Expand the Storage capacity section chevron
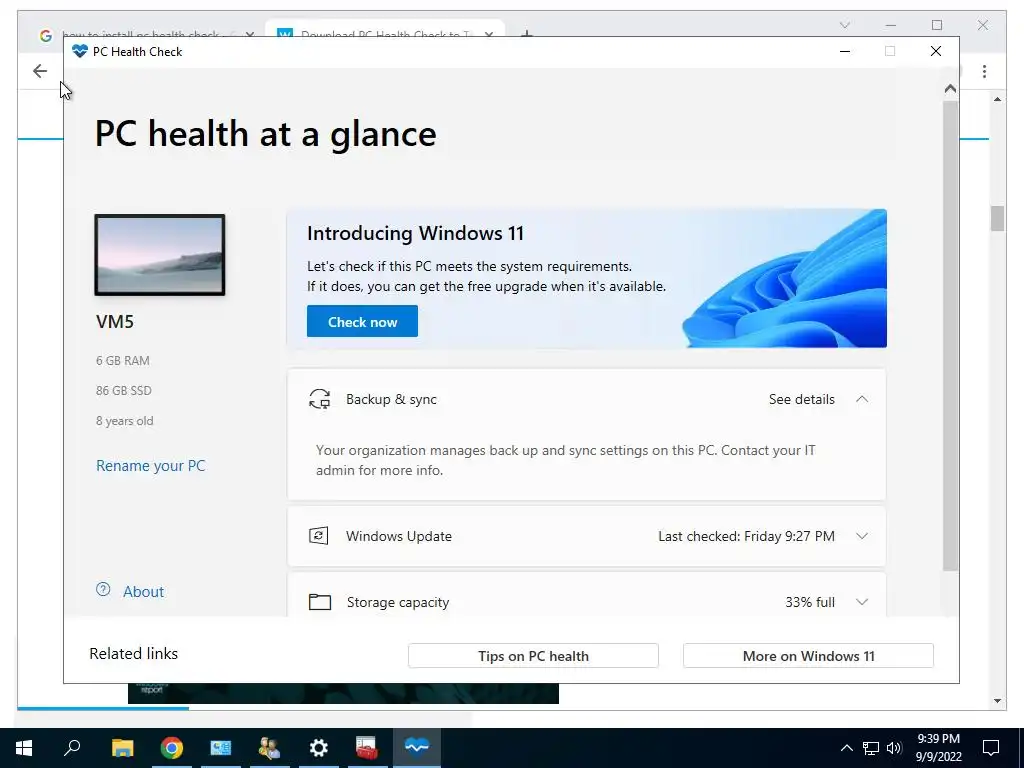 [x=861, y=602]
